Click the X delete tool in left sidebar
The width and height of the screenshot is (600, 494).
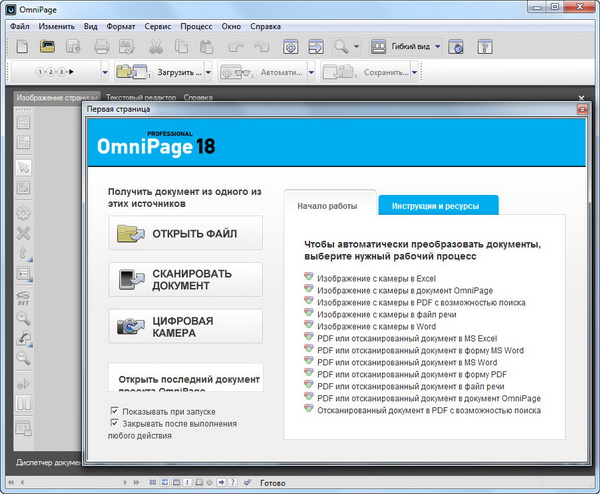tap(23, 234)
